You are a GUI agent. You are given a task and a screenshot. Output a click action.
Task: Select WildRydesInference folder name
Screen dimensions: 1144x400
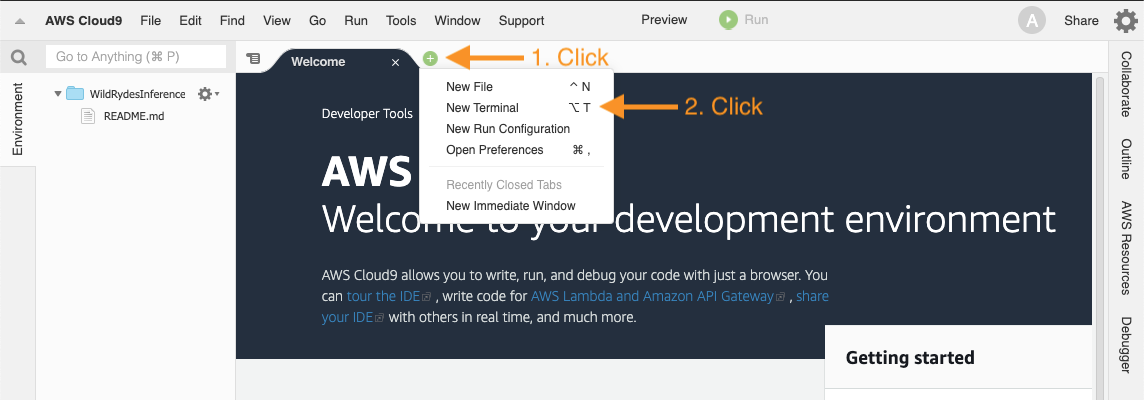137,93
